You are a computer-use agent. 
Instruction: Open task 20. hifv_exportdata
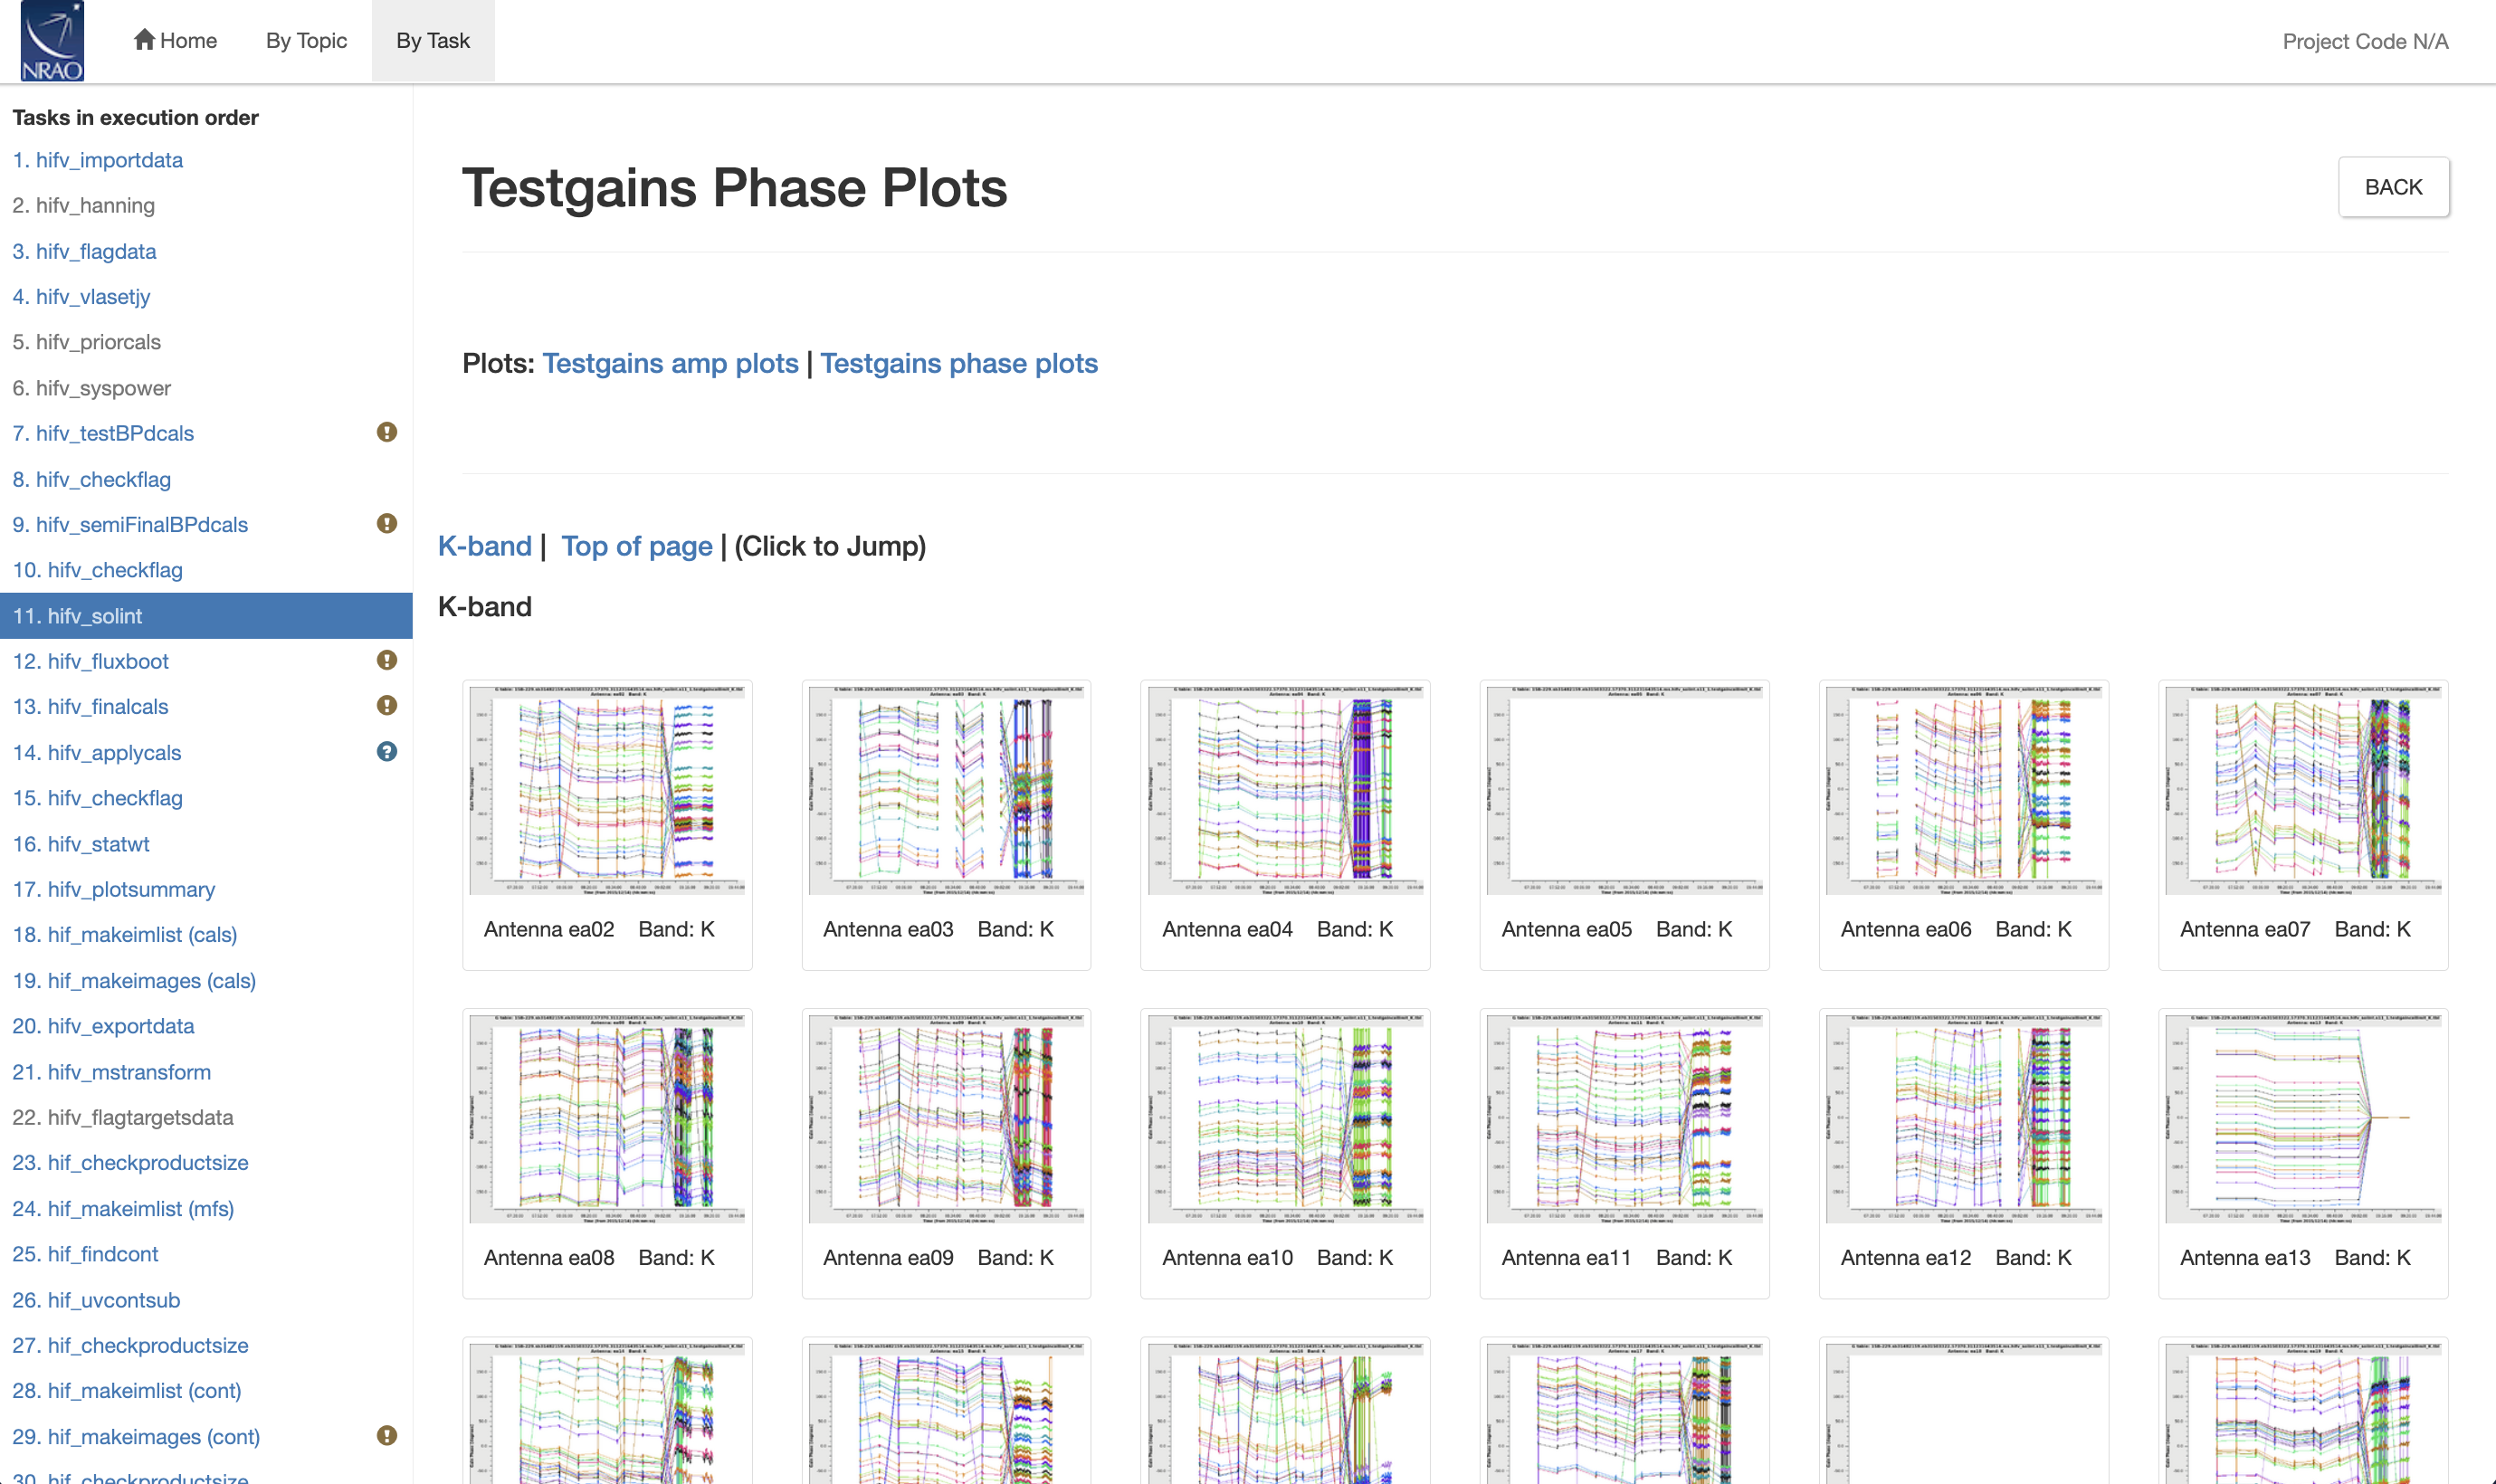point(103,1026)
